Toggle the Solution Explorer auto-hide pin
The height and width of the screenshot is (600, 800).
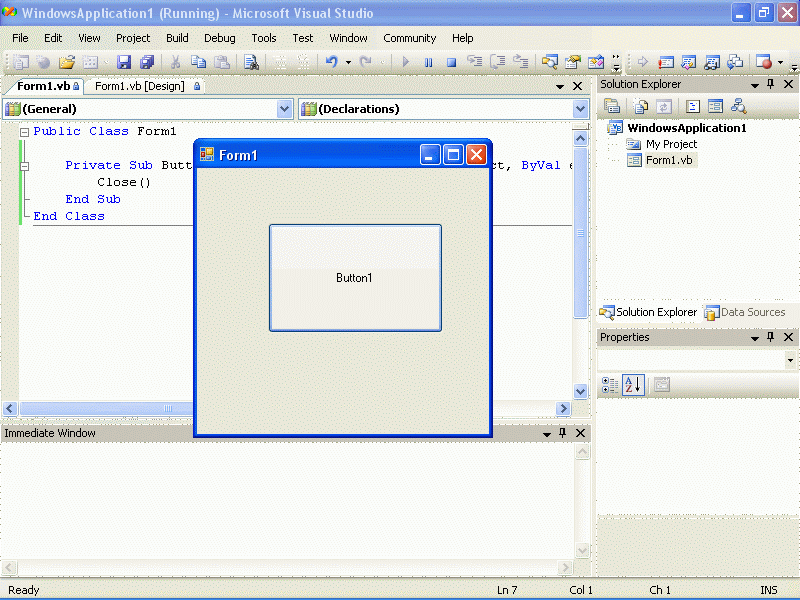pos(771,84)
